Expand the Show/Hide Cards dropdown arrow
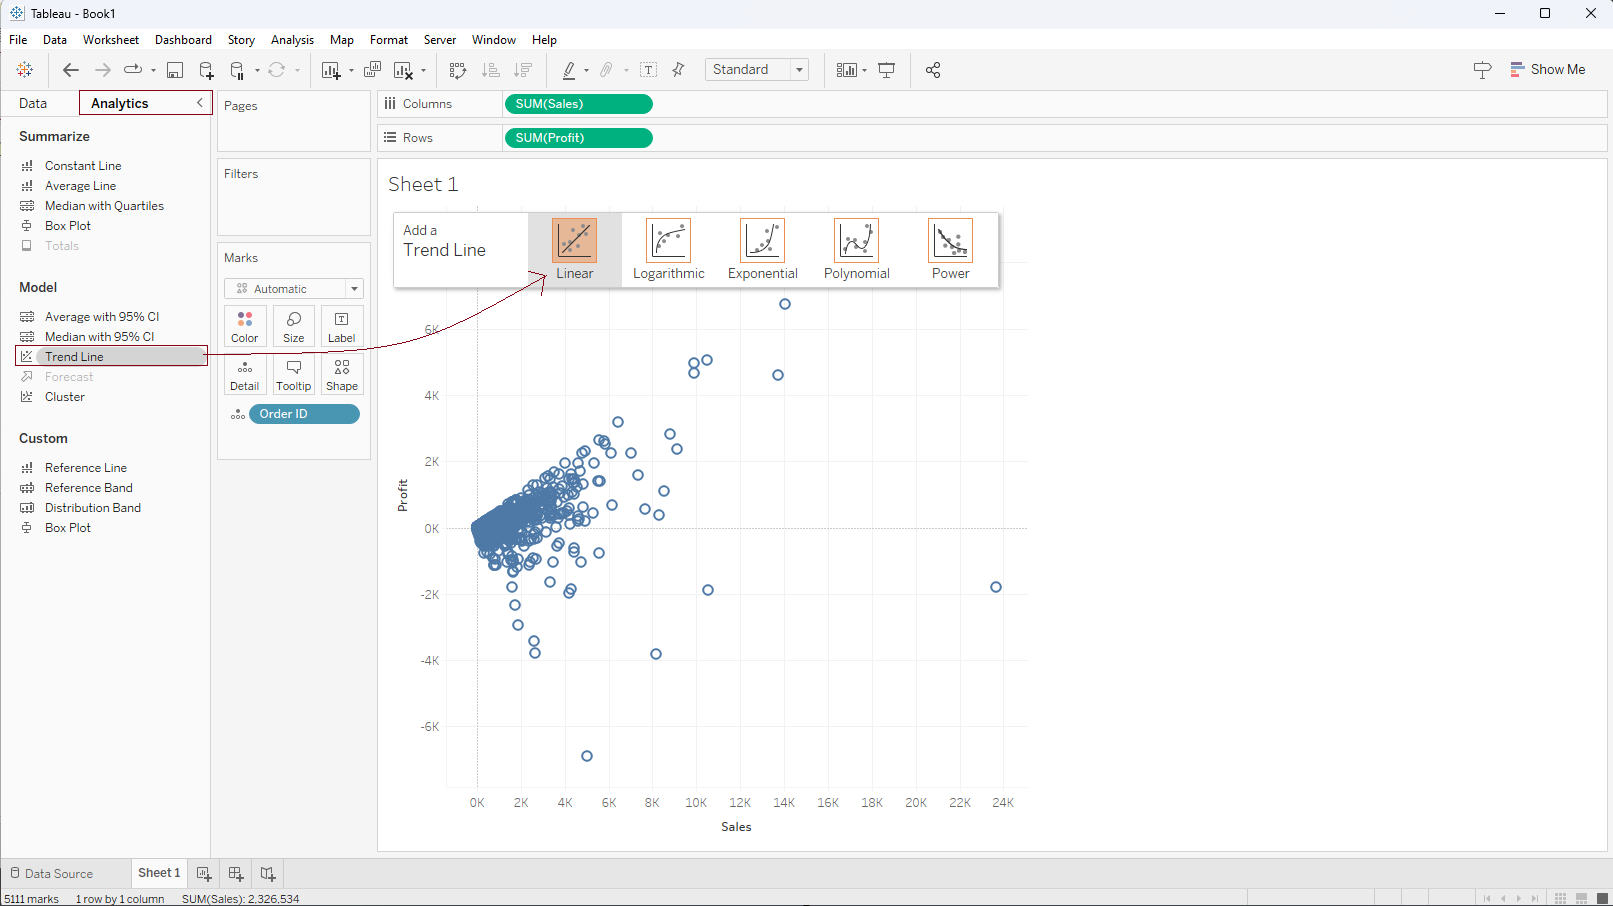The image size is (1613, 906). [x=864, y=70]
